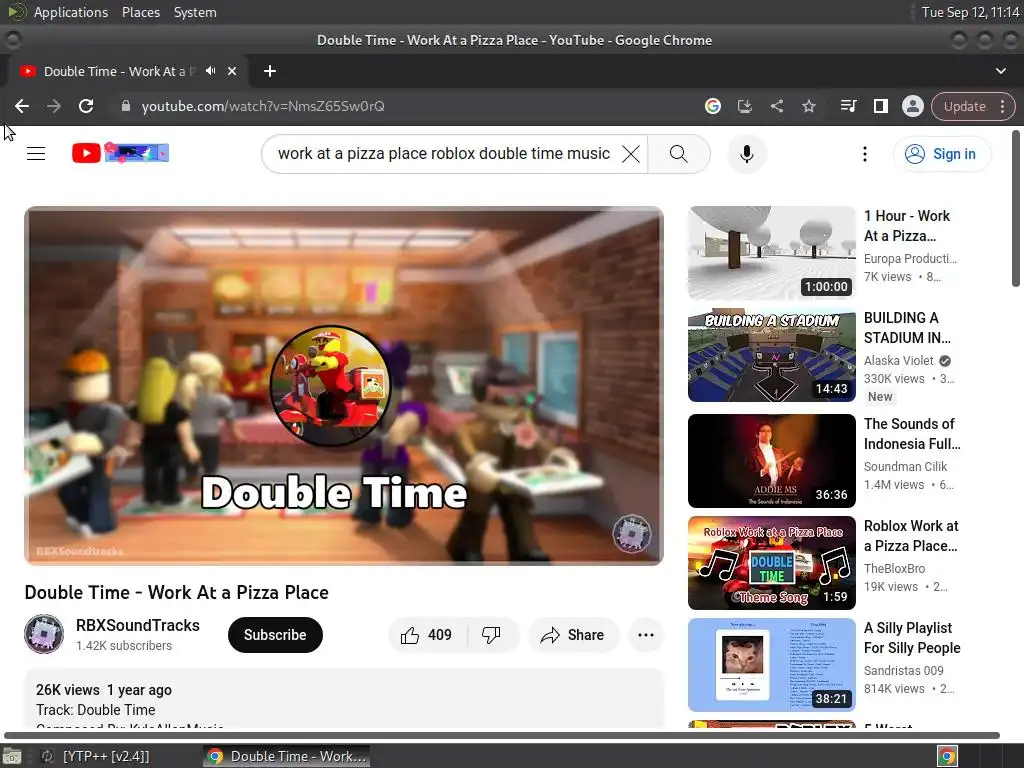Screen dimensions: 1024x768
Task: Open the title 'The Sounds of Indonesia Full...'
Action: (x=912, y=434)
